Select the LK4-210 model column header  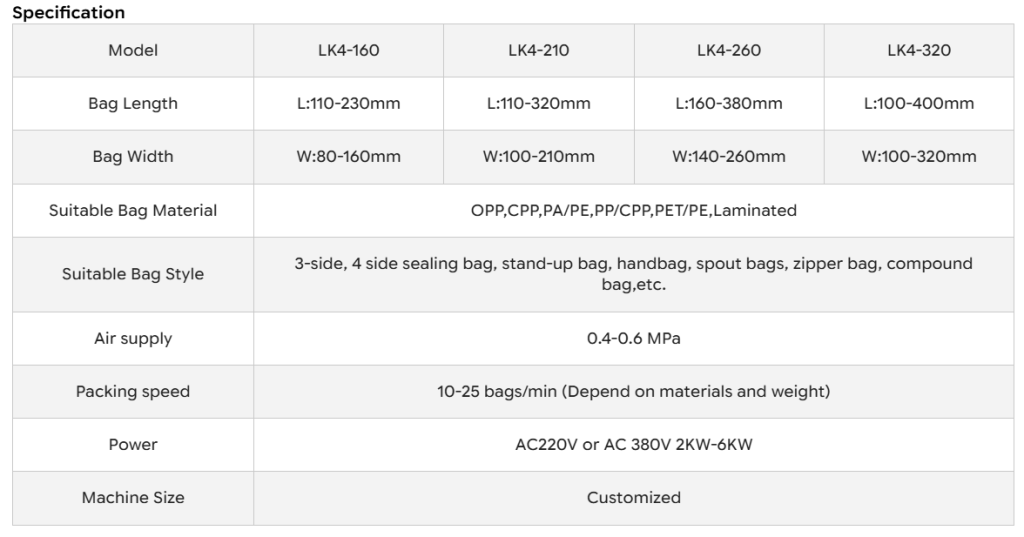click(x=539, y=50)
